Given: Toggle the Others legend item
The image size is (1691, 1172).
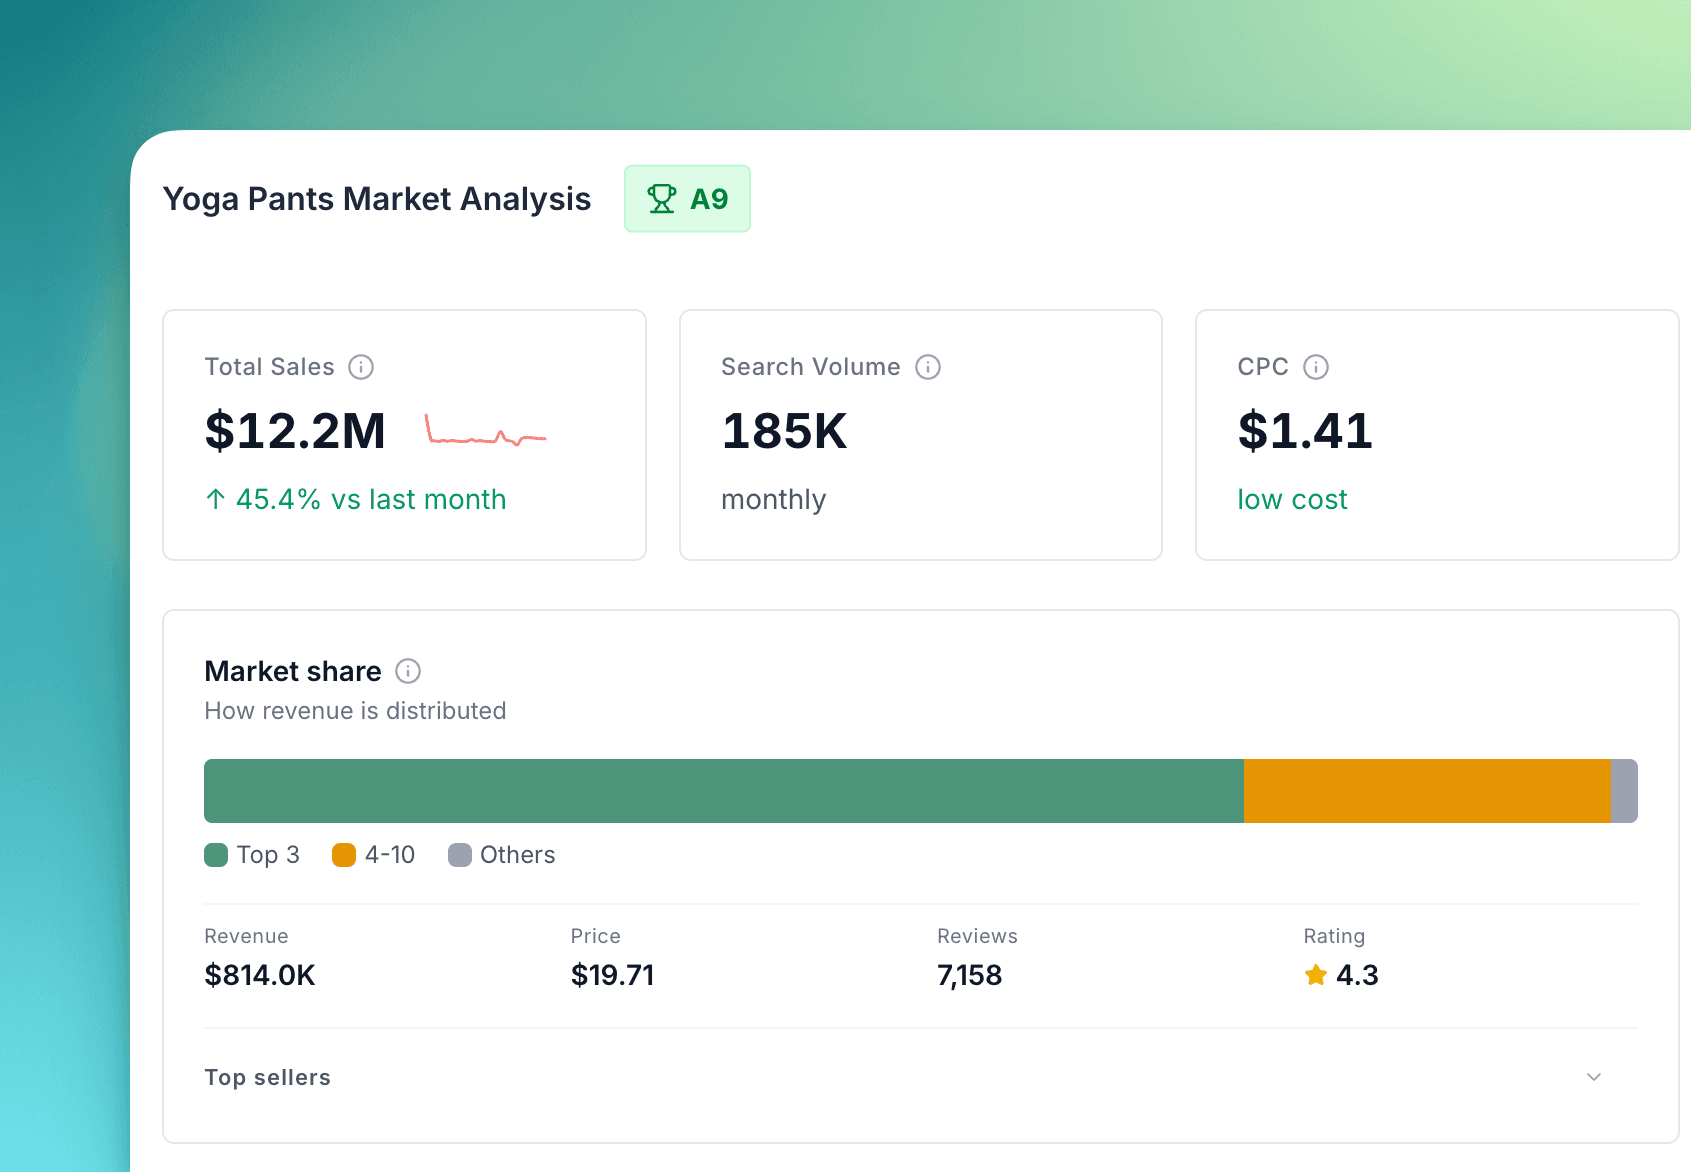Looking at the screenshot, I should pos(500,855).
